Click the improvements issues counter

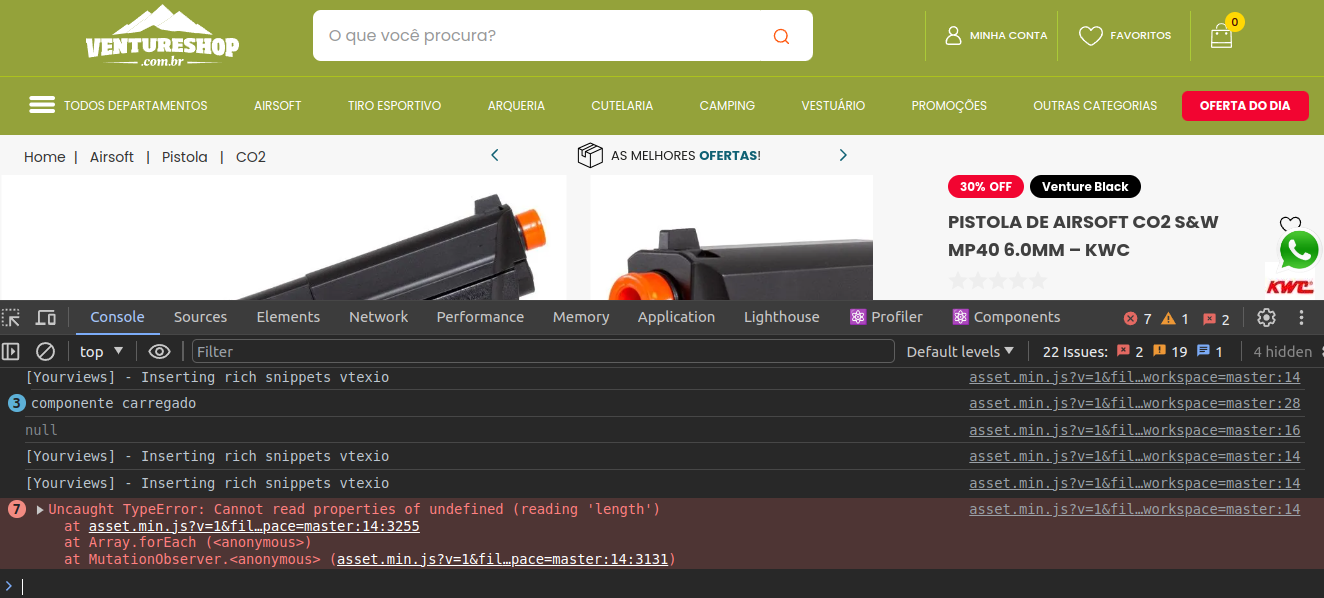(1210, 351)
